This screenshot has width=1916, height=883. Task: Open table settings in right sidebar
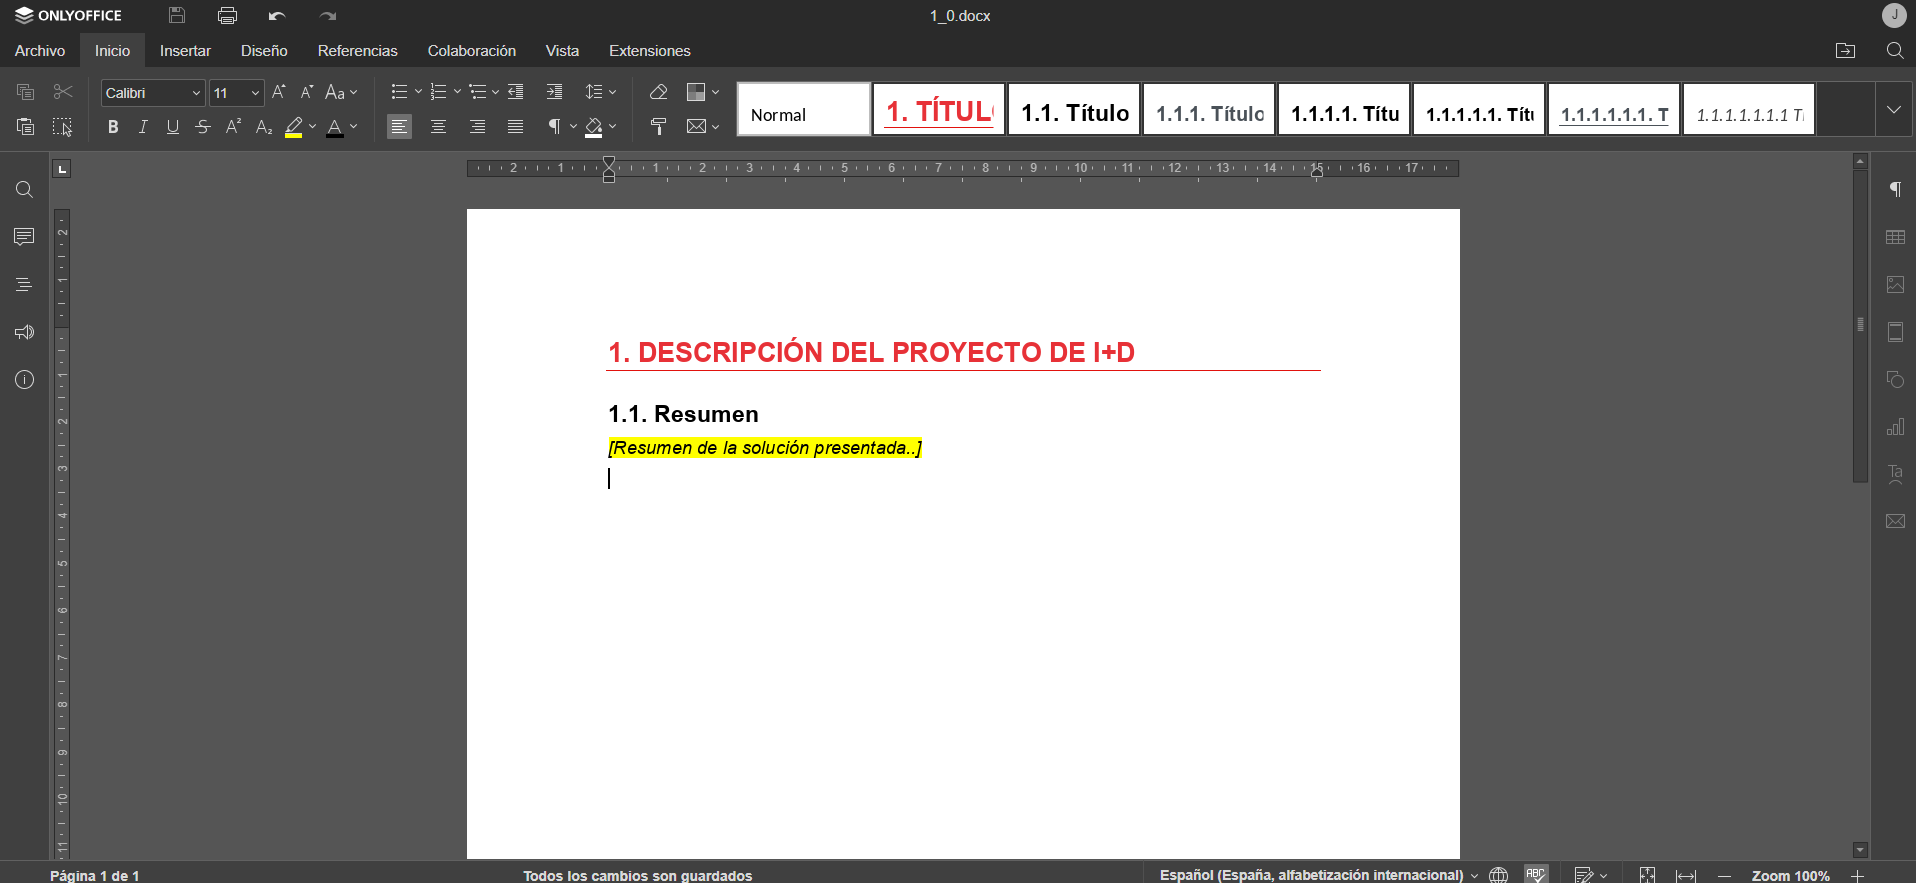click(x=1894, y=237)
